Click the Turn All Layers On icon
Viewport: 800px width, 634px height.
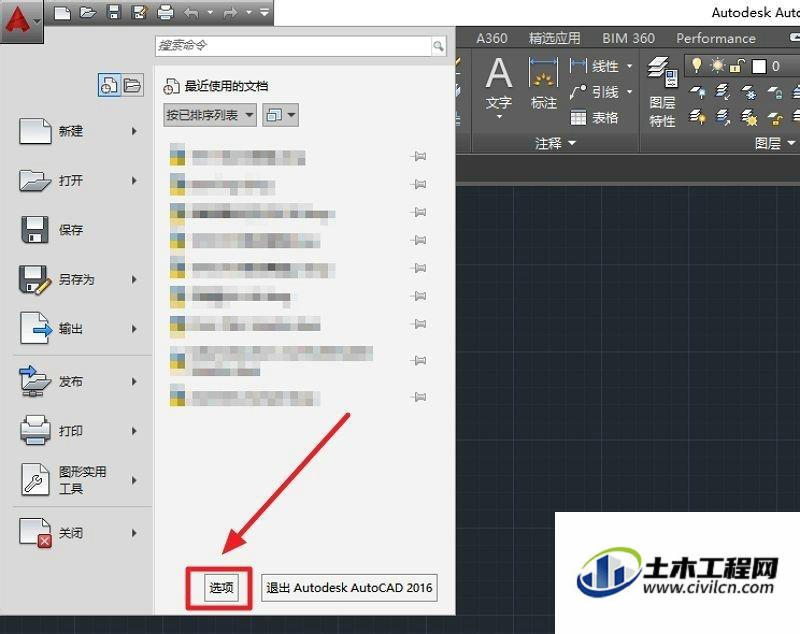click(698, 118)
